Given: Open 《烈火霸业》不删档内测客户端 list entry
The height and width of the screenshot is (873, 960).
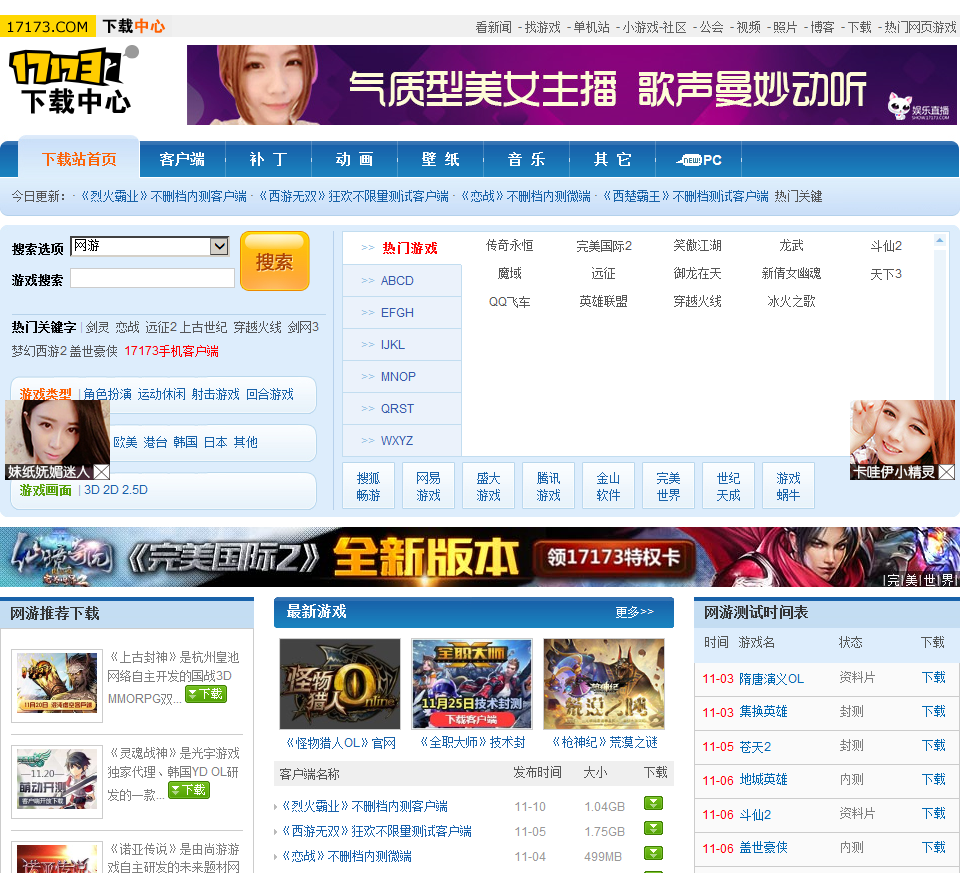Looking at the screenshot, I should pos(364,806).
